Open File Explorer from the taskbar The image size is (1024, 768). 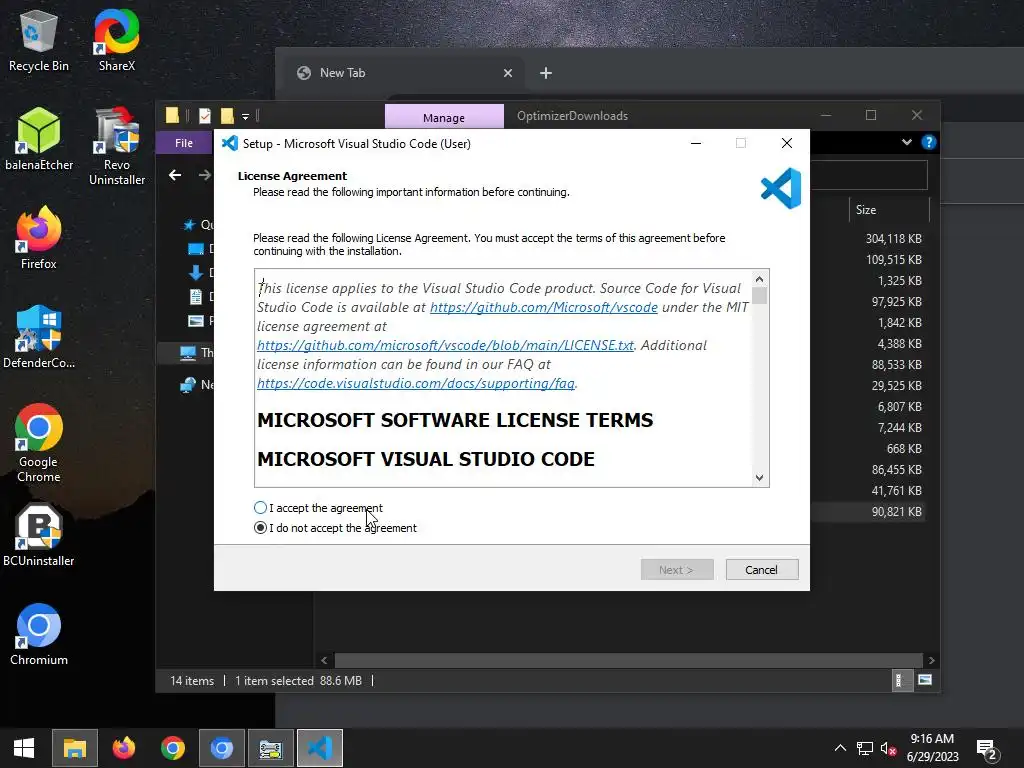(x=74, y=748)
